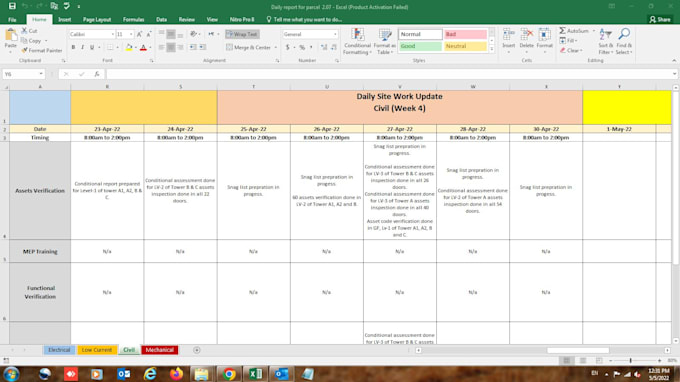680x382 pixels.
Task: Click the horizontal scrollbar thumb
Action: point(578,350)
